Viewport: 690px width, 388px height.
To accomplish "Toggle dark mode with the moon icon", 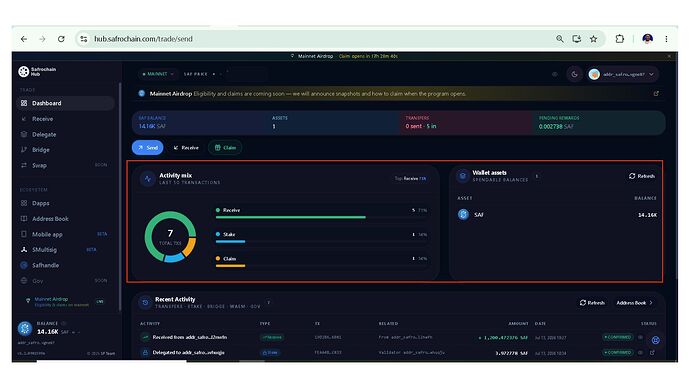I will [x=574, y=74].
